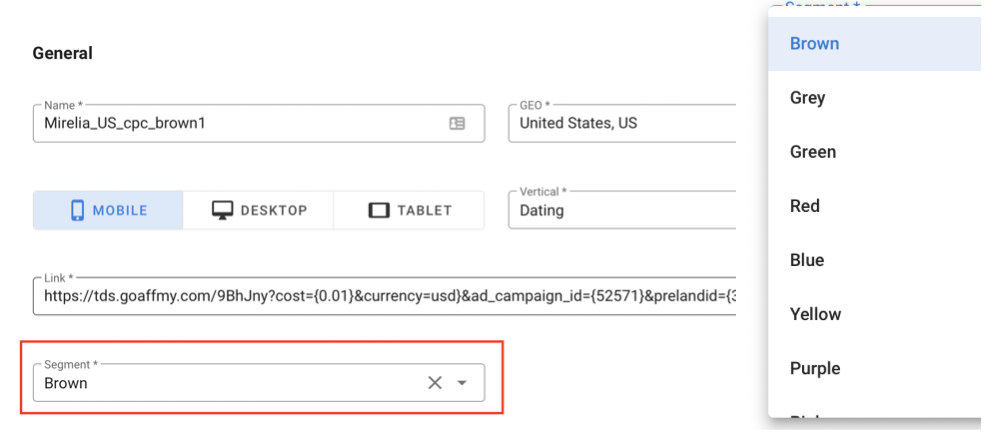Open the Vertical combo box

coord(622,210)
